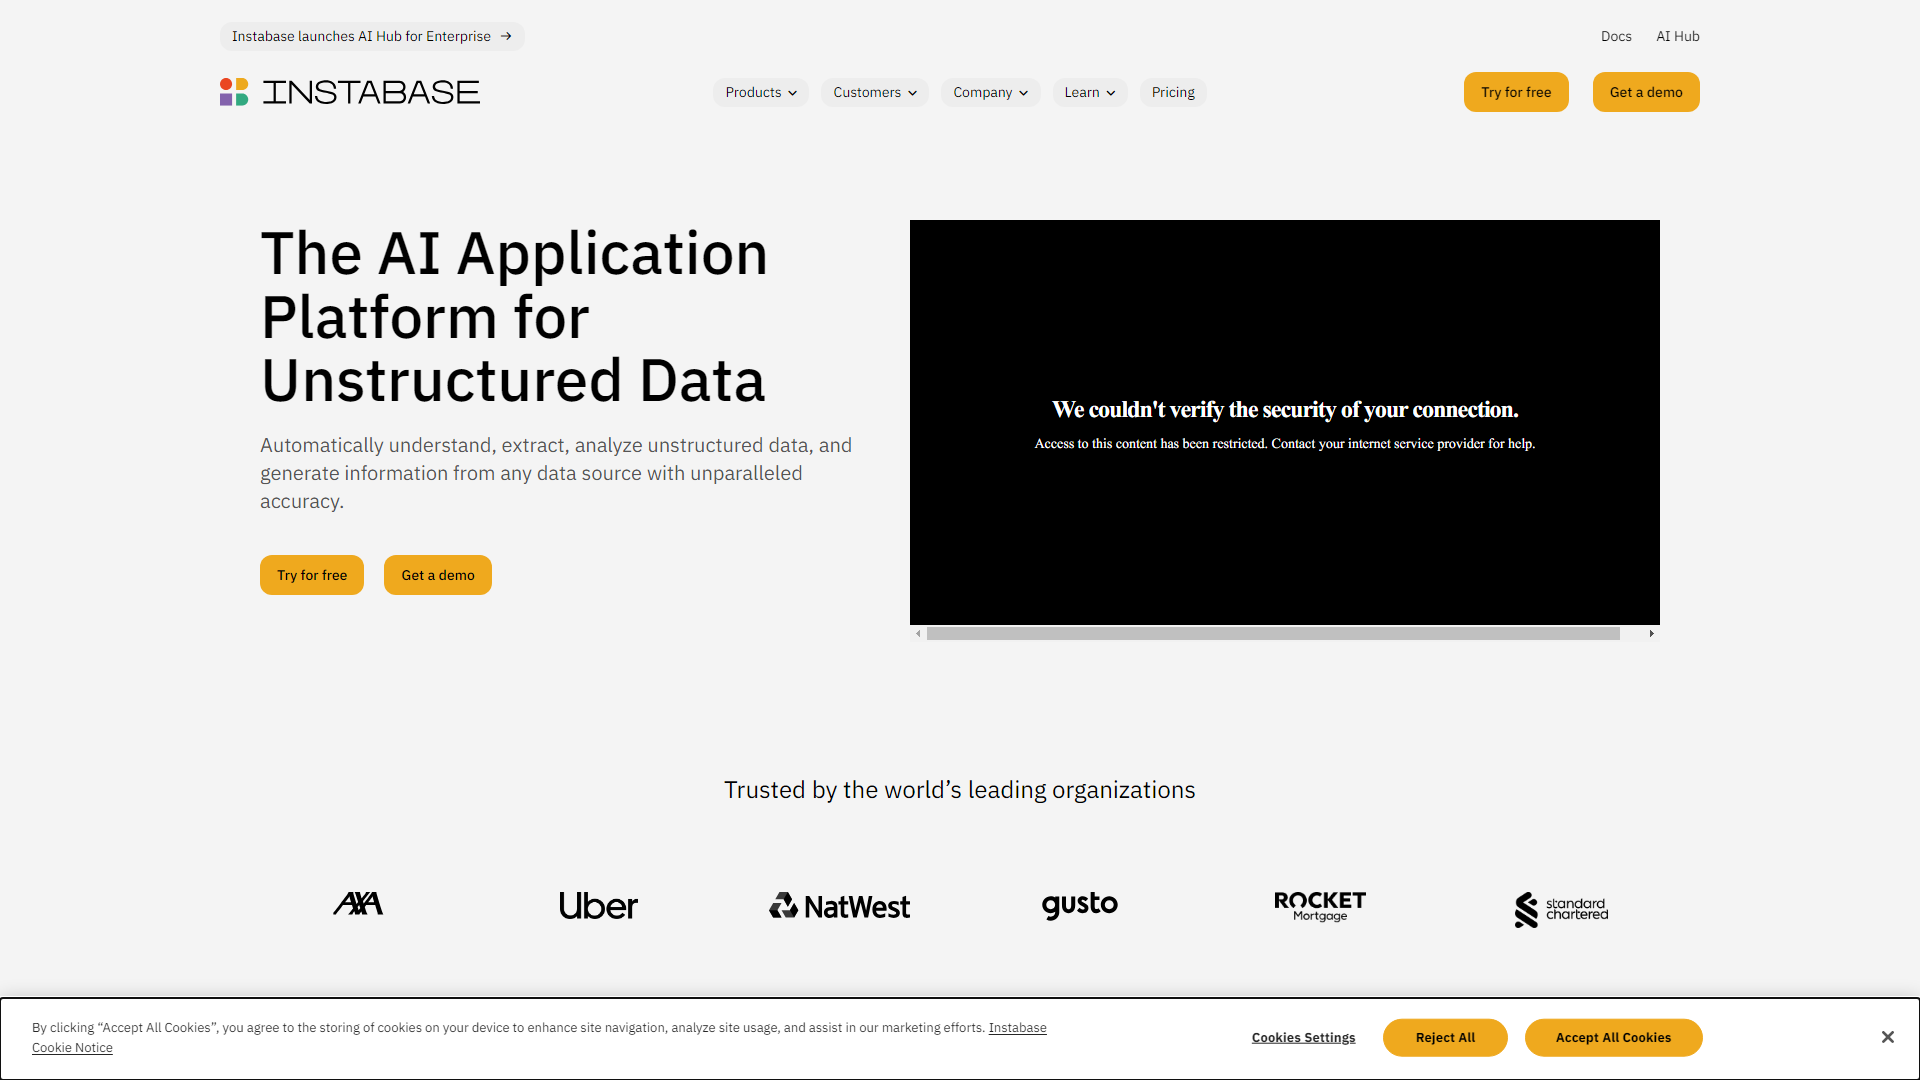Click the gusto logo
This screenshot has width=1920, height=1080.
click(x=1080, y=905)
